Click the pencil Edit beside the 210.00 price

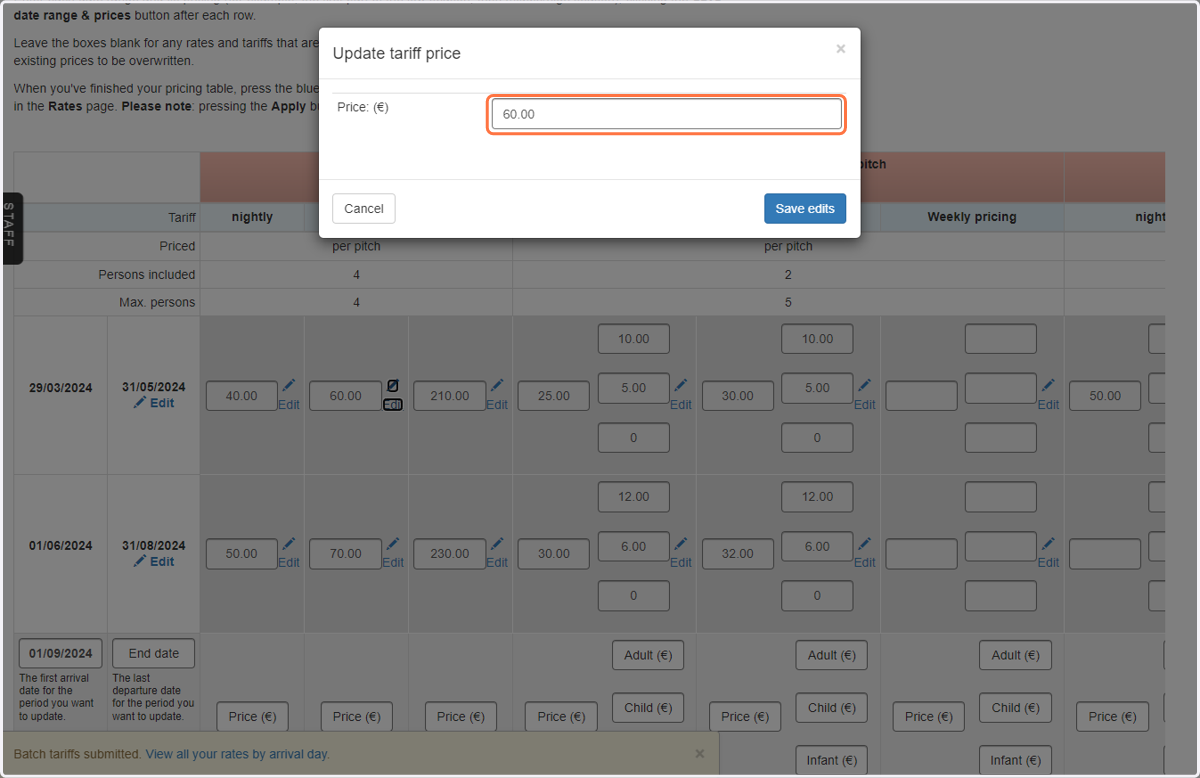coord(497,395)
